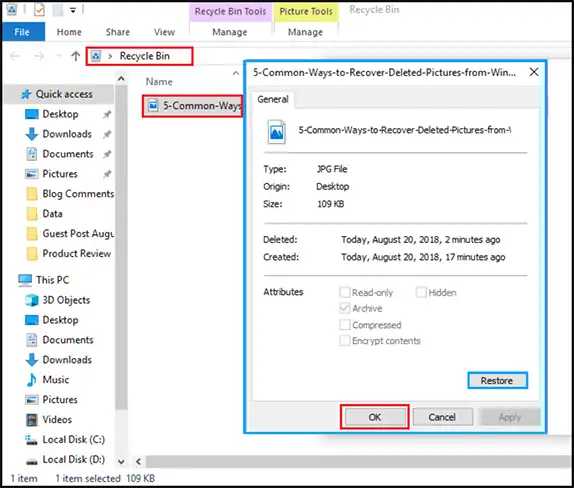Click the Up one level arrow
Image resolution: width=574 pixels, height=488 pixels.
(x=75, y=56)
